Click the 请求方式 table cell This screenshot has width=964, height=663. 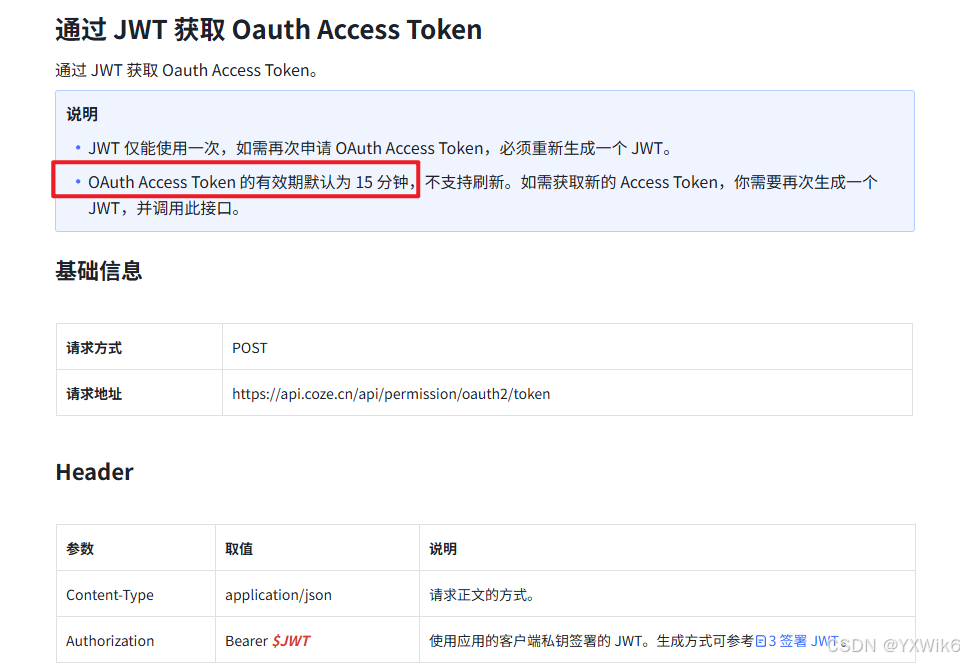click(140, 347)
